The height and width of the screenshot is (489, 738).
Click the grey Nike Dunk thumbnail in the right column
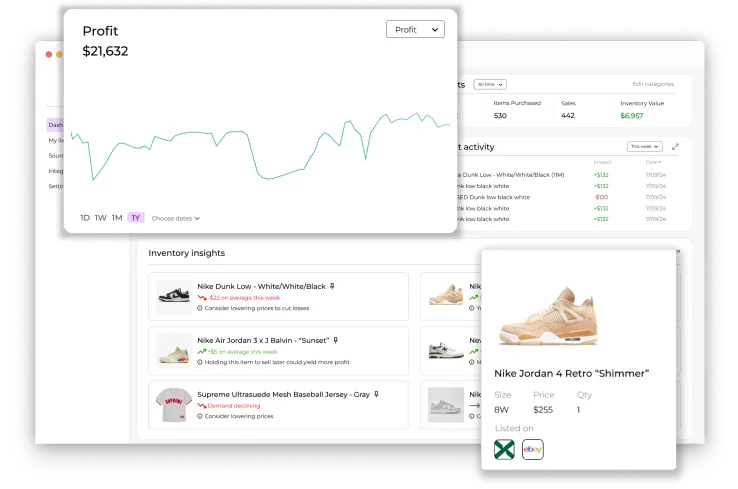pyautogui.click(x=446, y=405)
